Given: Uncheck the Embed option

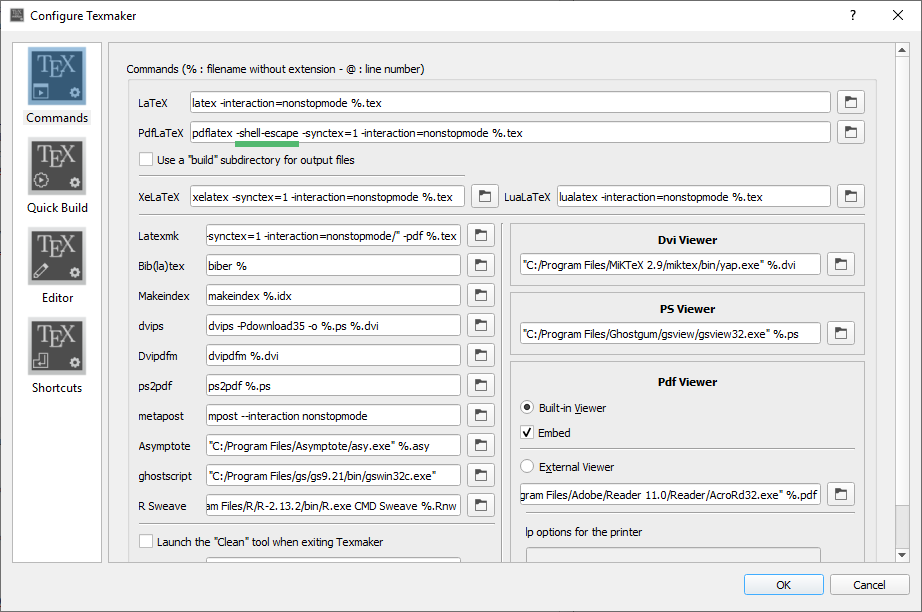Looking at the screenshot, I should (x=528, y=433).
